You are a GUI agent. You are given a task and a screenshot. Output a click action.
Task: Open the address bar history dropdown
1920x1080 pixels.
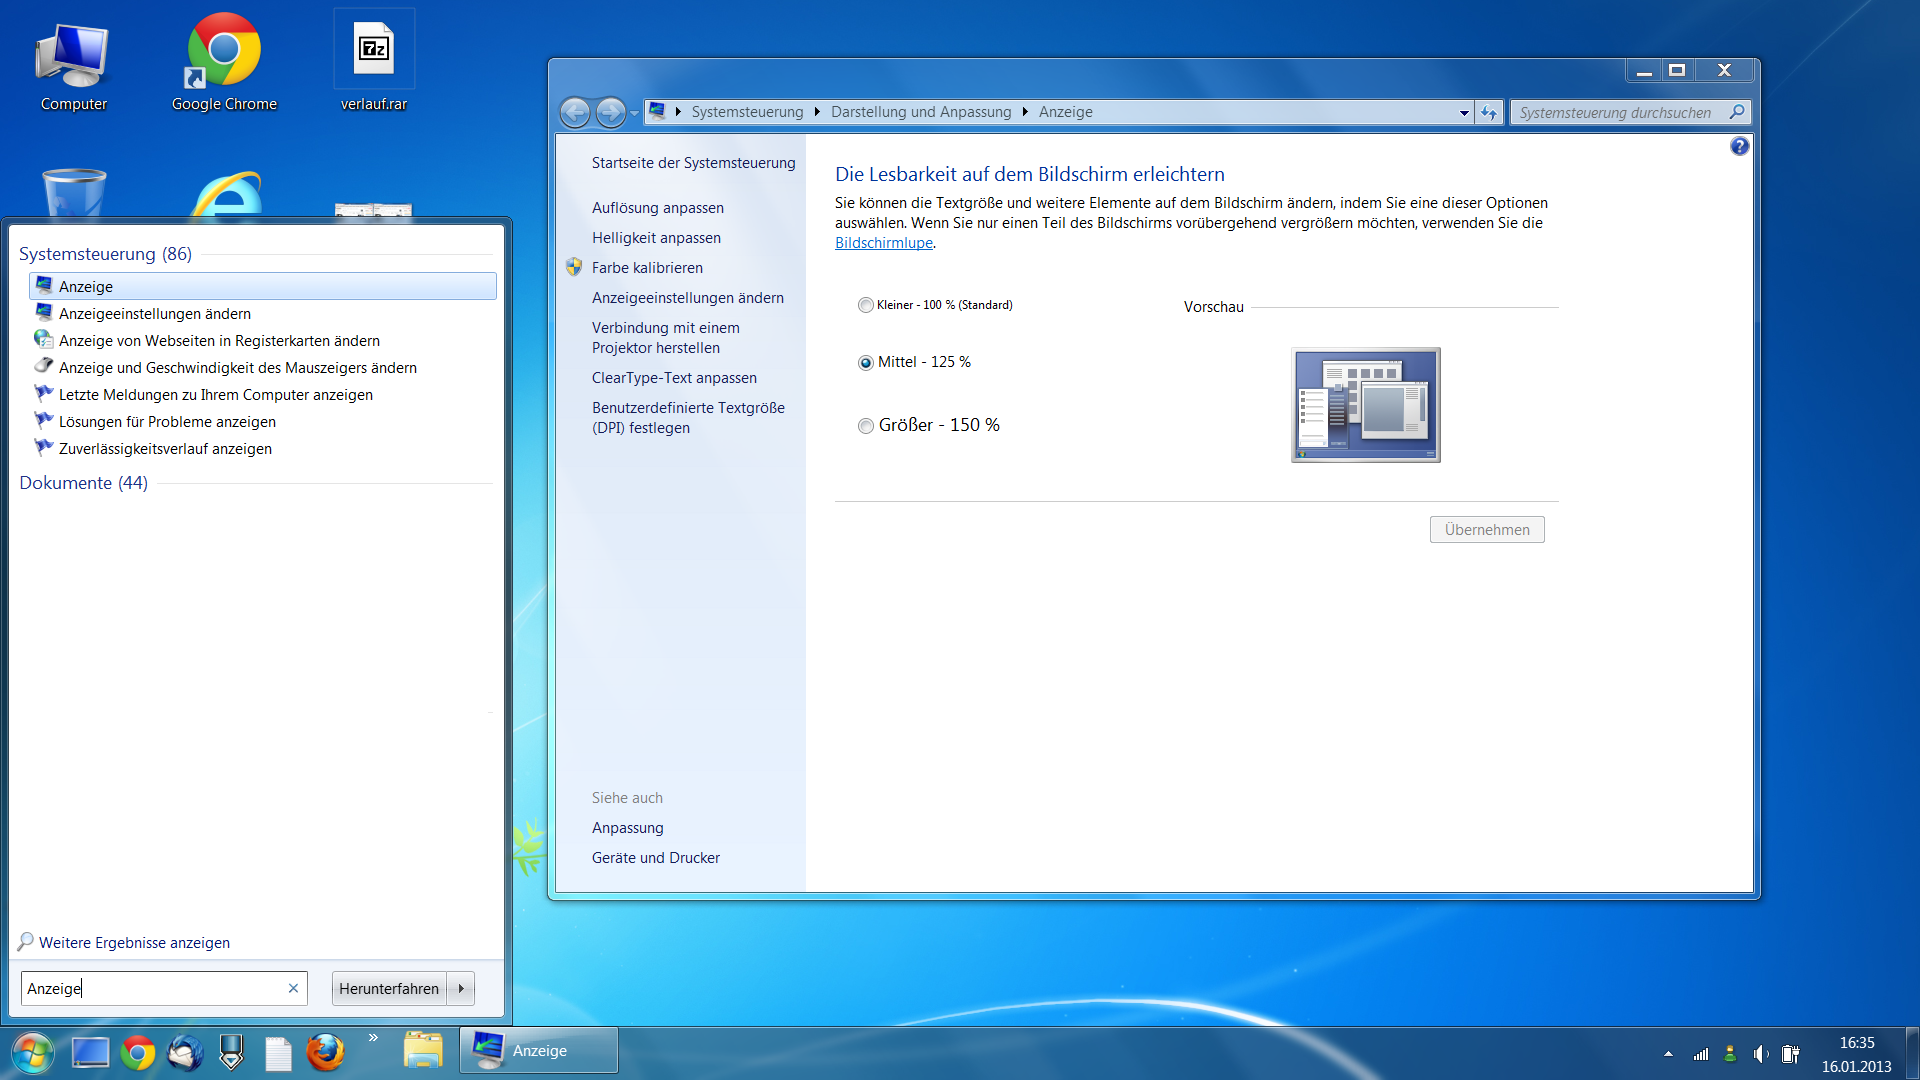point(1464,112)
